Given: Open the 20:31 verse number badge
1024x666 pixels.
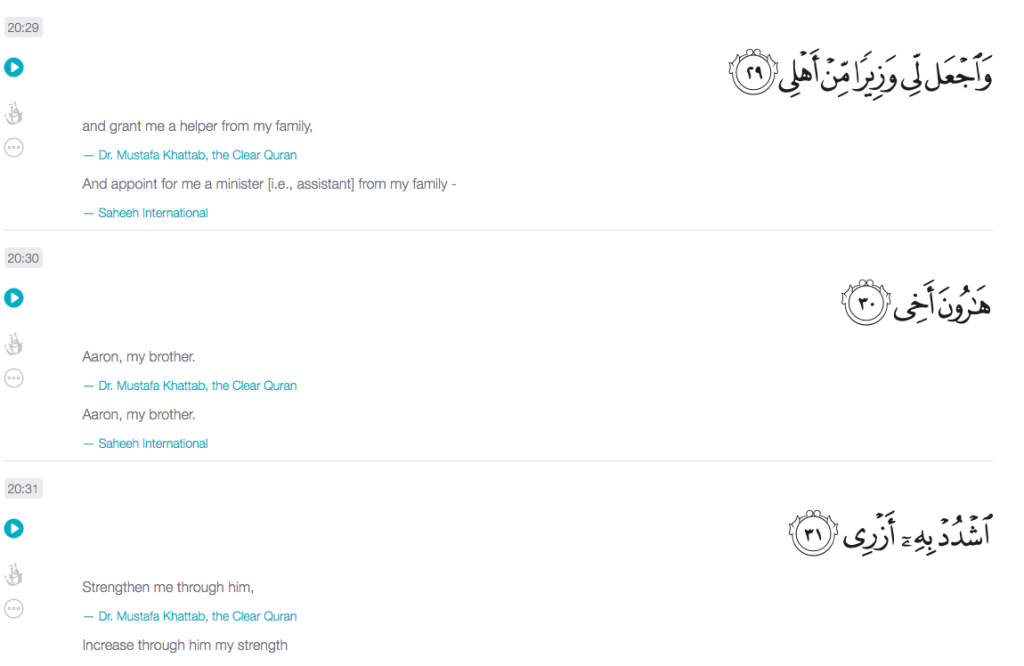Looking at the screenshot, I should click(x=23, y=488).
